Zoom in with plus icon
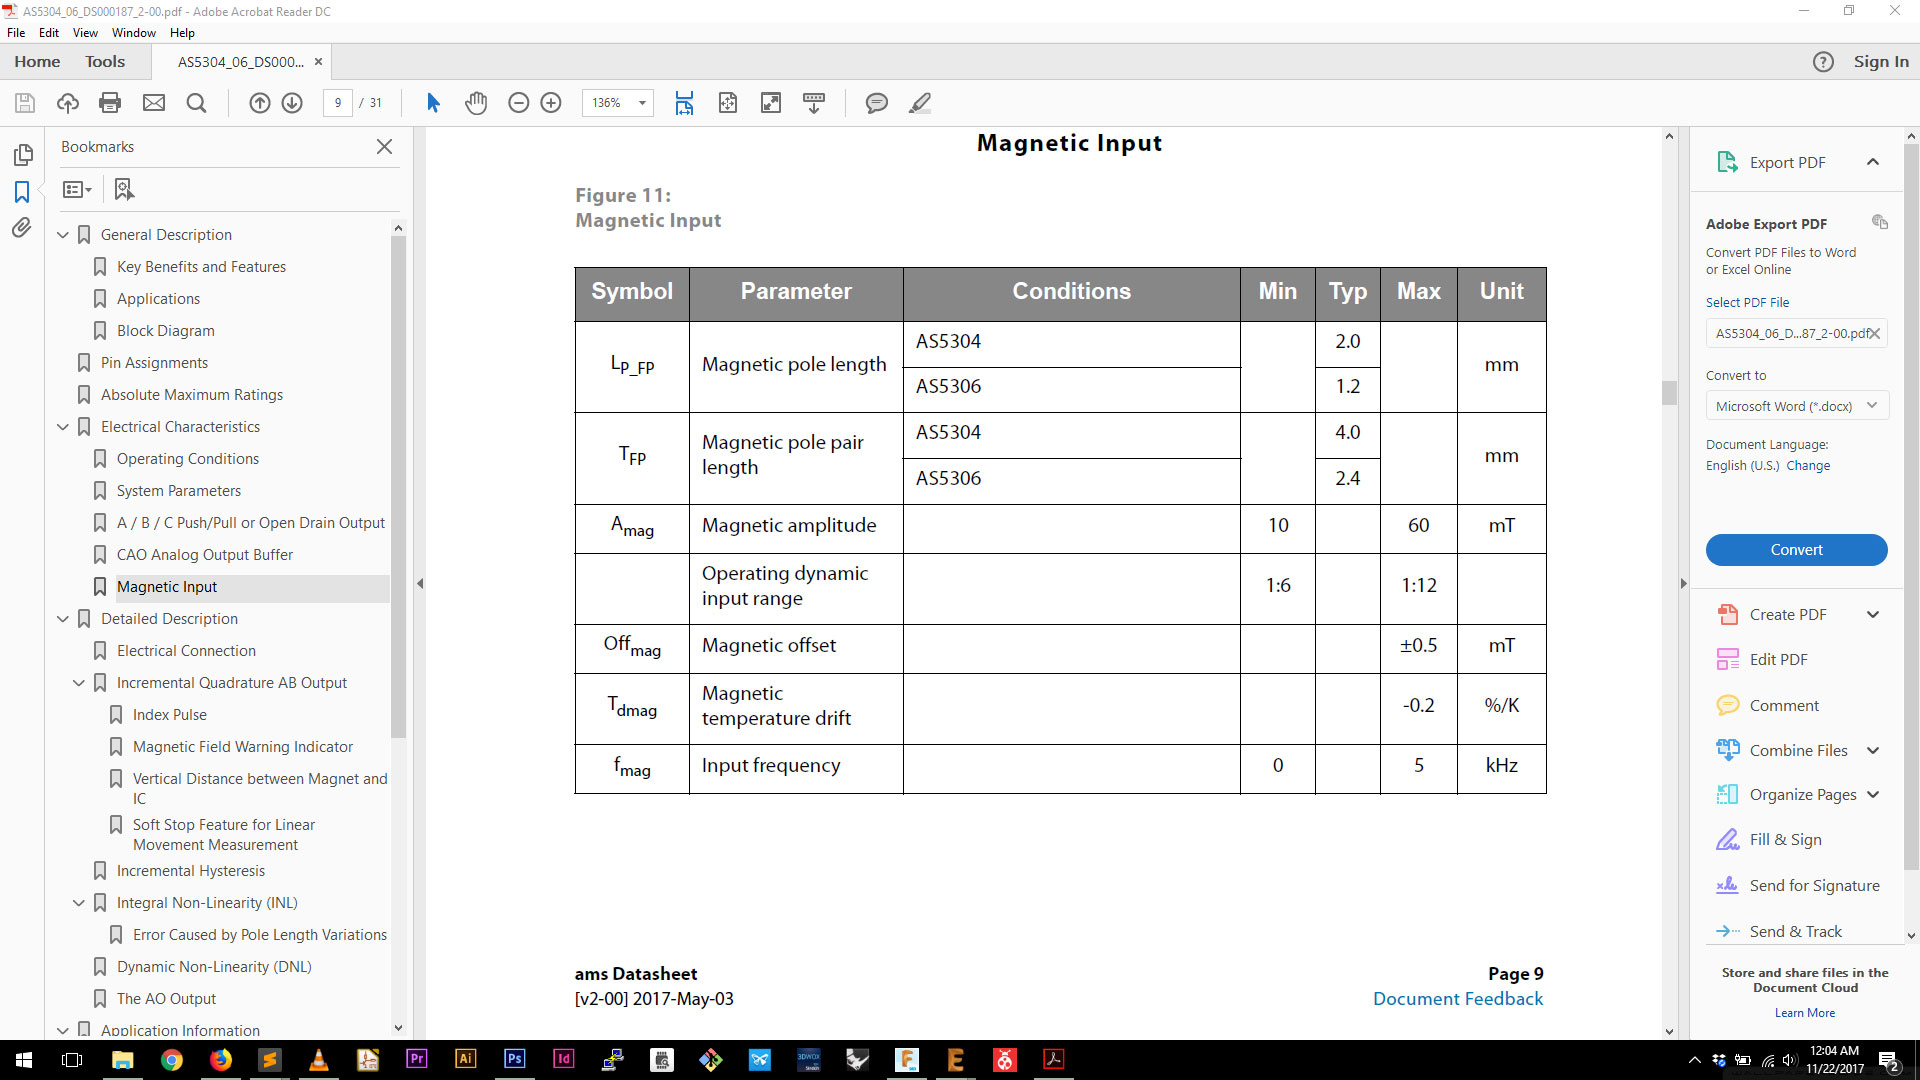 point(551,103)
